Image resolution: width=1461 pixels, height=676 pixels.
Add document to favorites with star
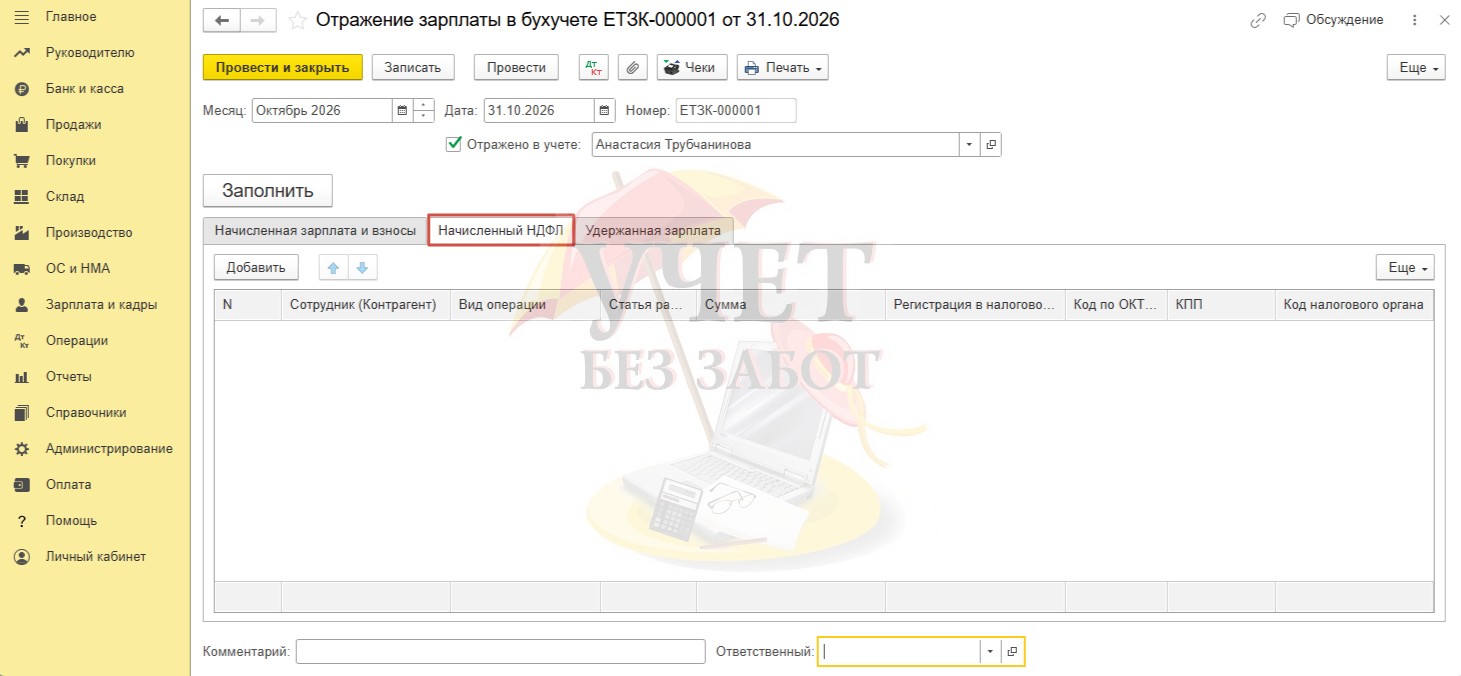click(297, 20)
